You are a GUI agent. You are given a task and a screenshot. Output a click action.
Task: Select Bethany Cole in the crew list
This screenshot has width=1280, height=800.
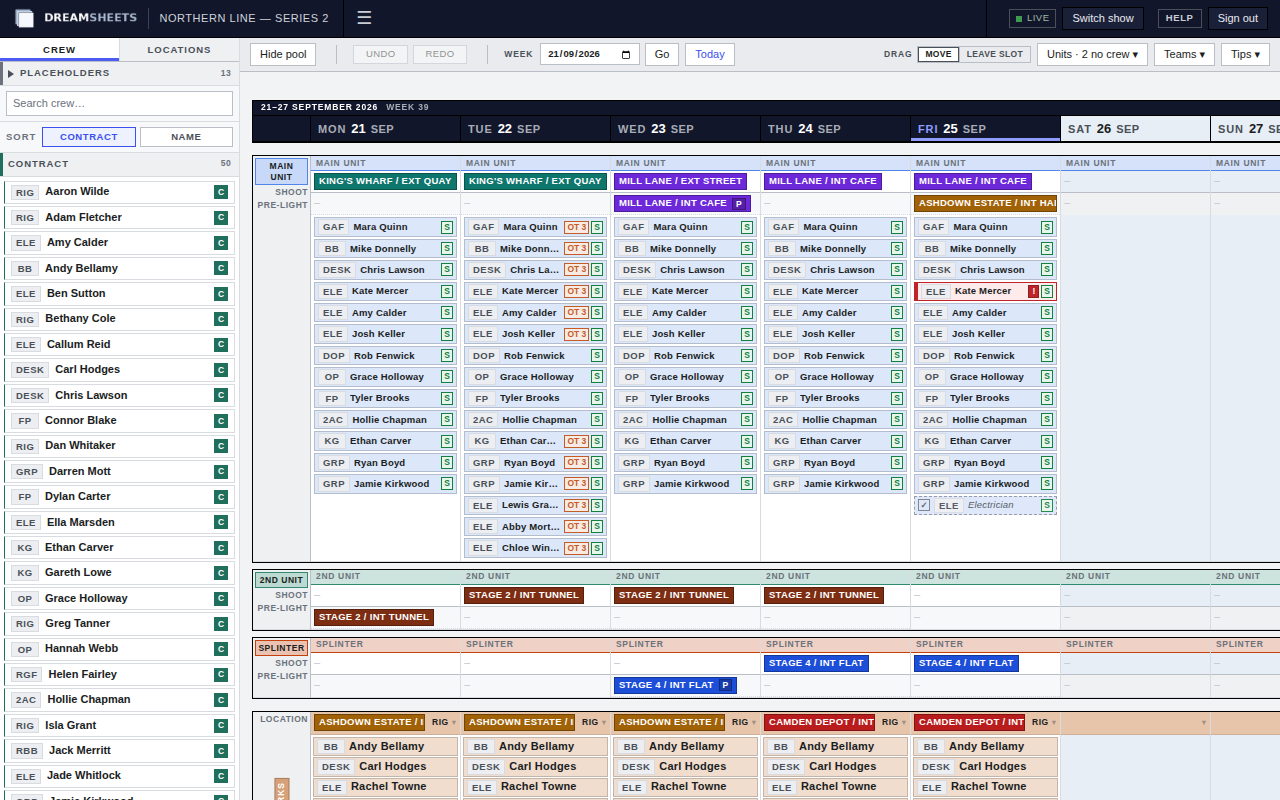click(118, 319)
